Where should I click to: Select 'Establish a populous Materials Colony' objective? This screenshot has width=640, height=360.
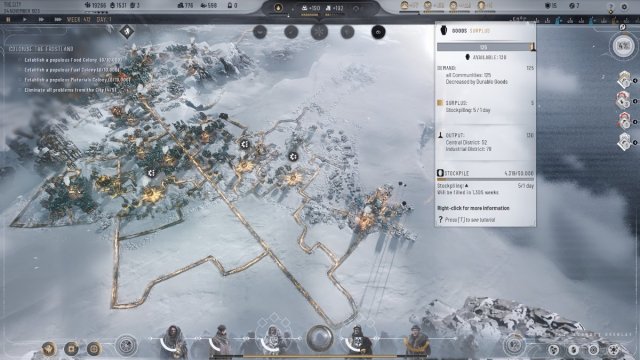(78, 80)
